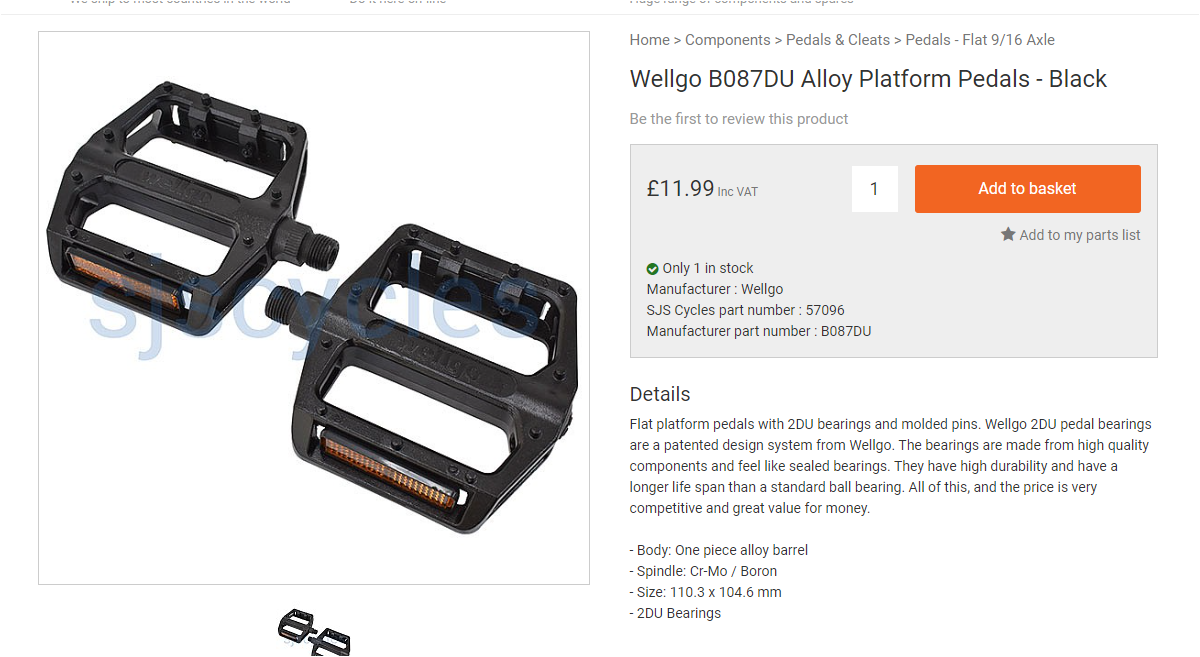1200x657 pixels.
Task: Click the Wellgo B087DU product title
Action: click(868, 79)
